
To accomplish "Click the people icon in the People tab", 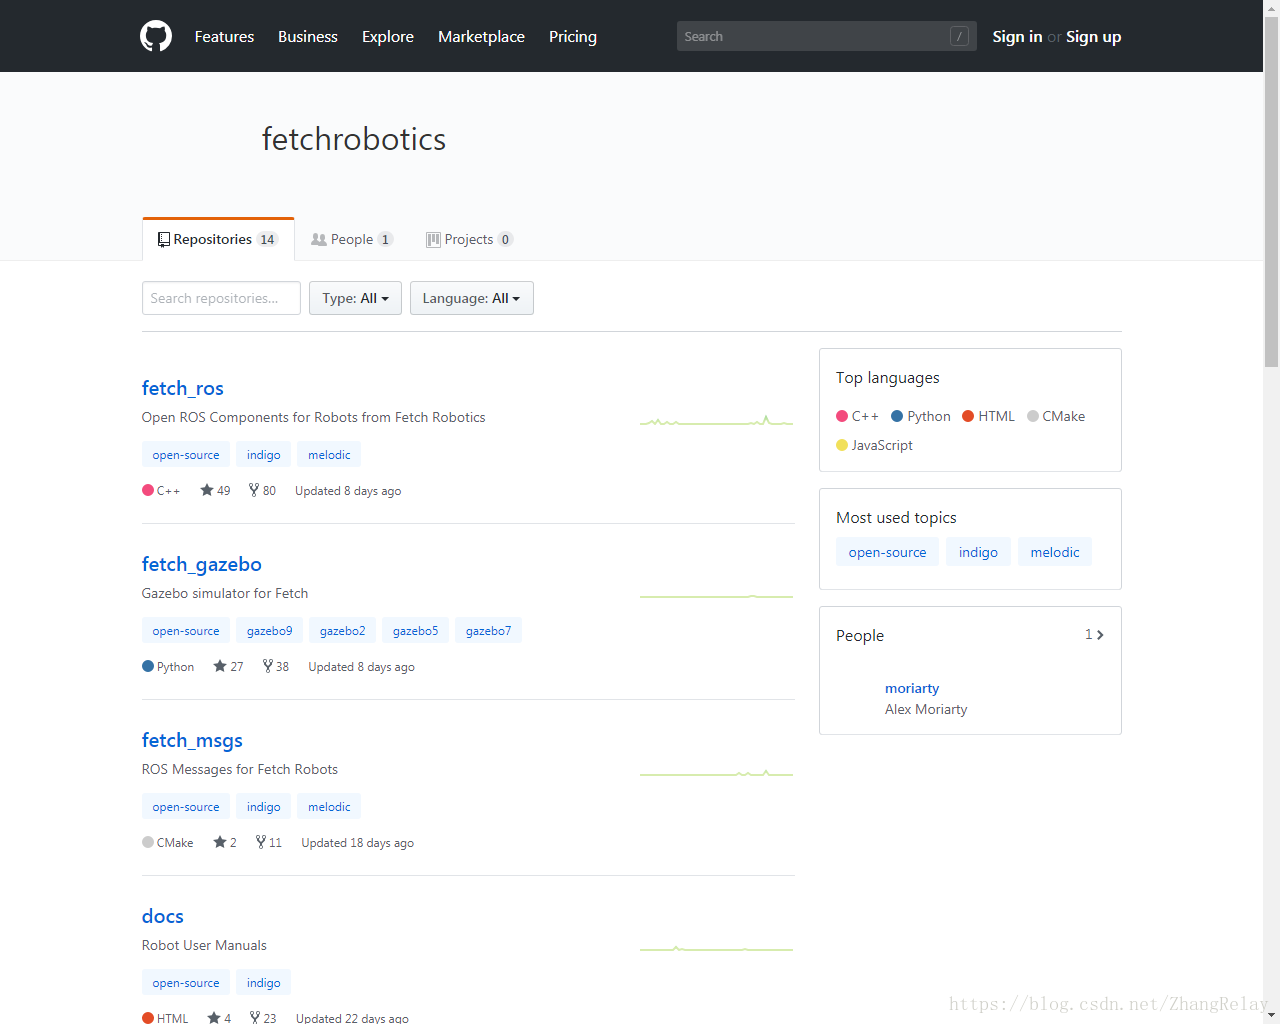I will click(319, 239).
